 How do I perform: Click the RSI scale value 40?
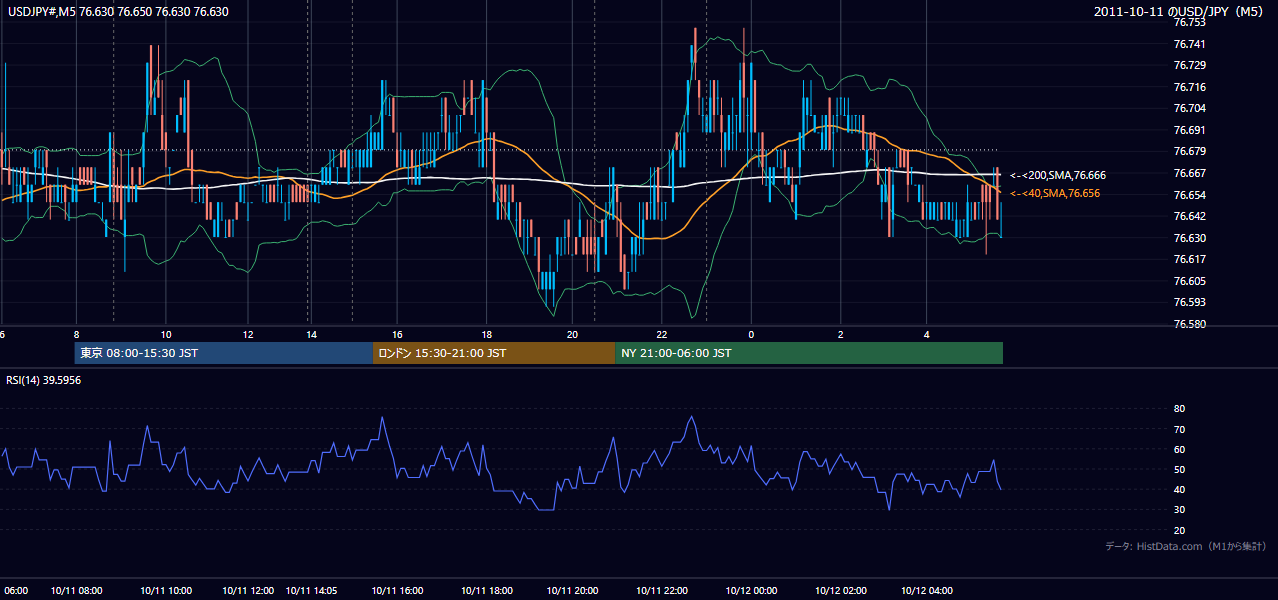pos(1179,489)
